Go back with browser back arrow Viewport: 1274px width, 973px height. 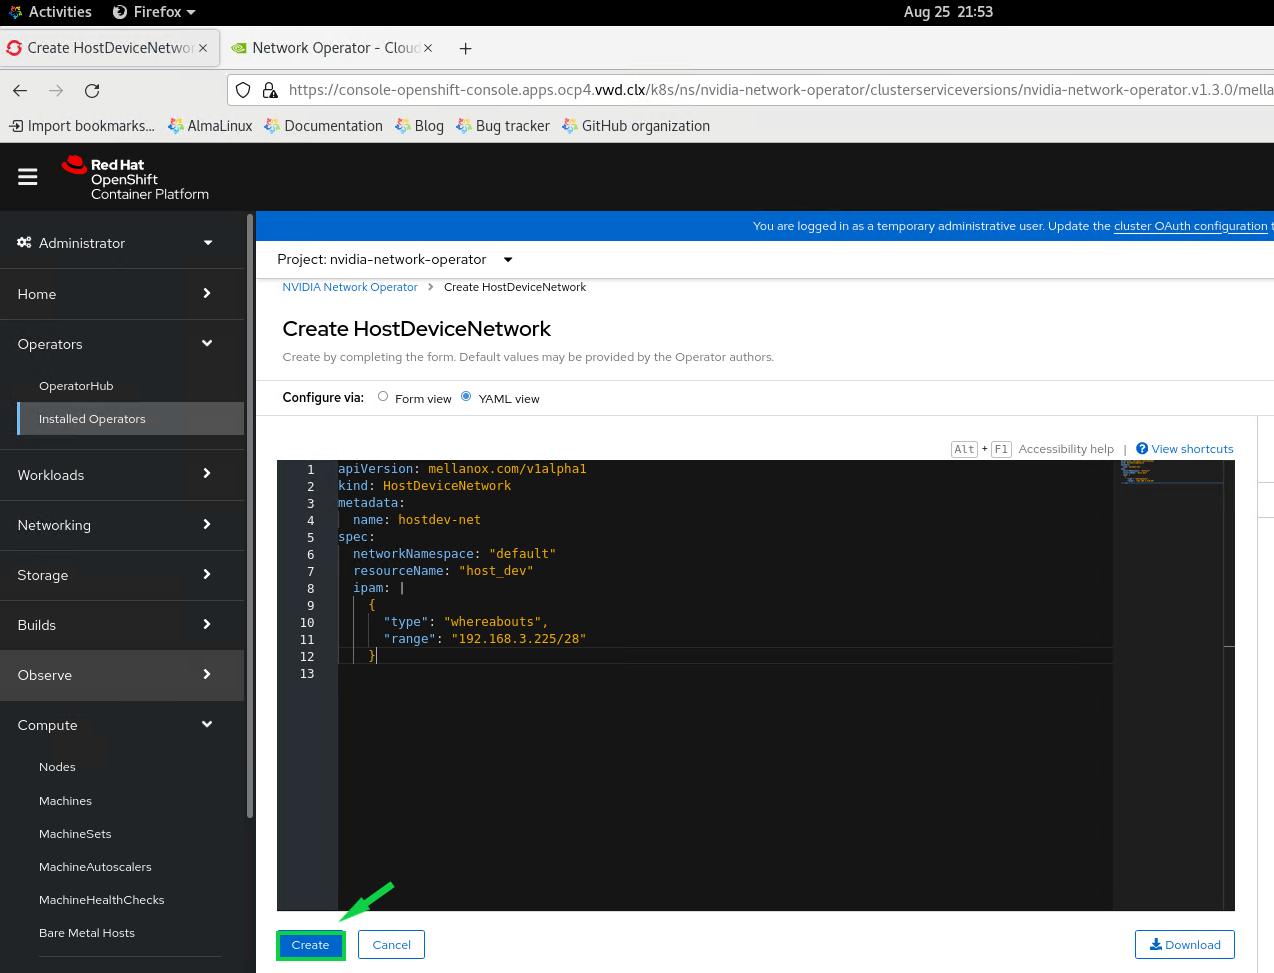pos(20,90)
